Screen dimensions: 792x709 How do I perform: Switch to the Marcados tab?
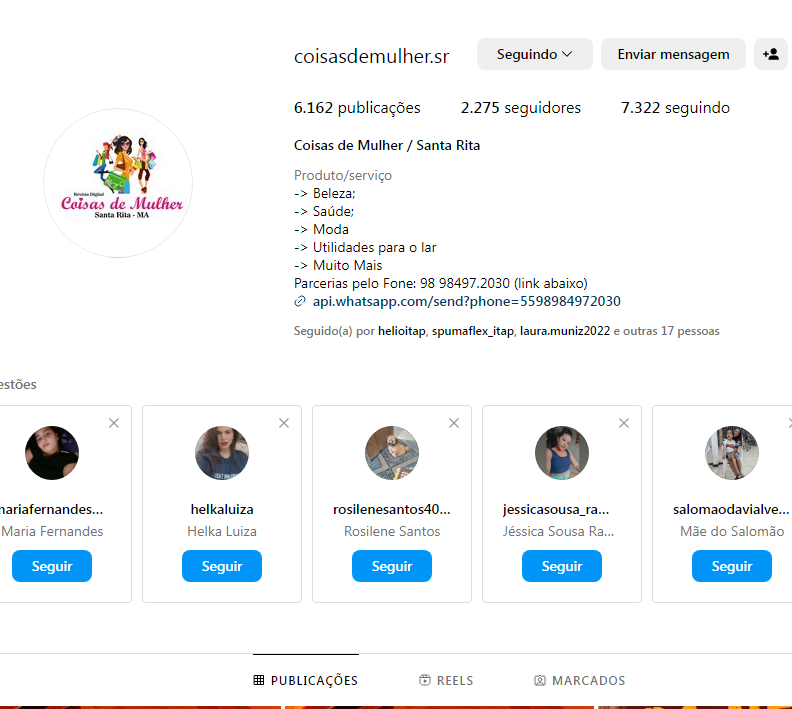[580, 680]
